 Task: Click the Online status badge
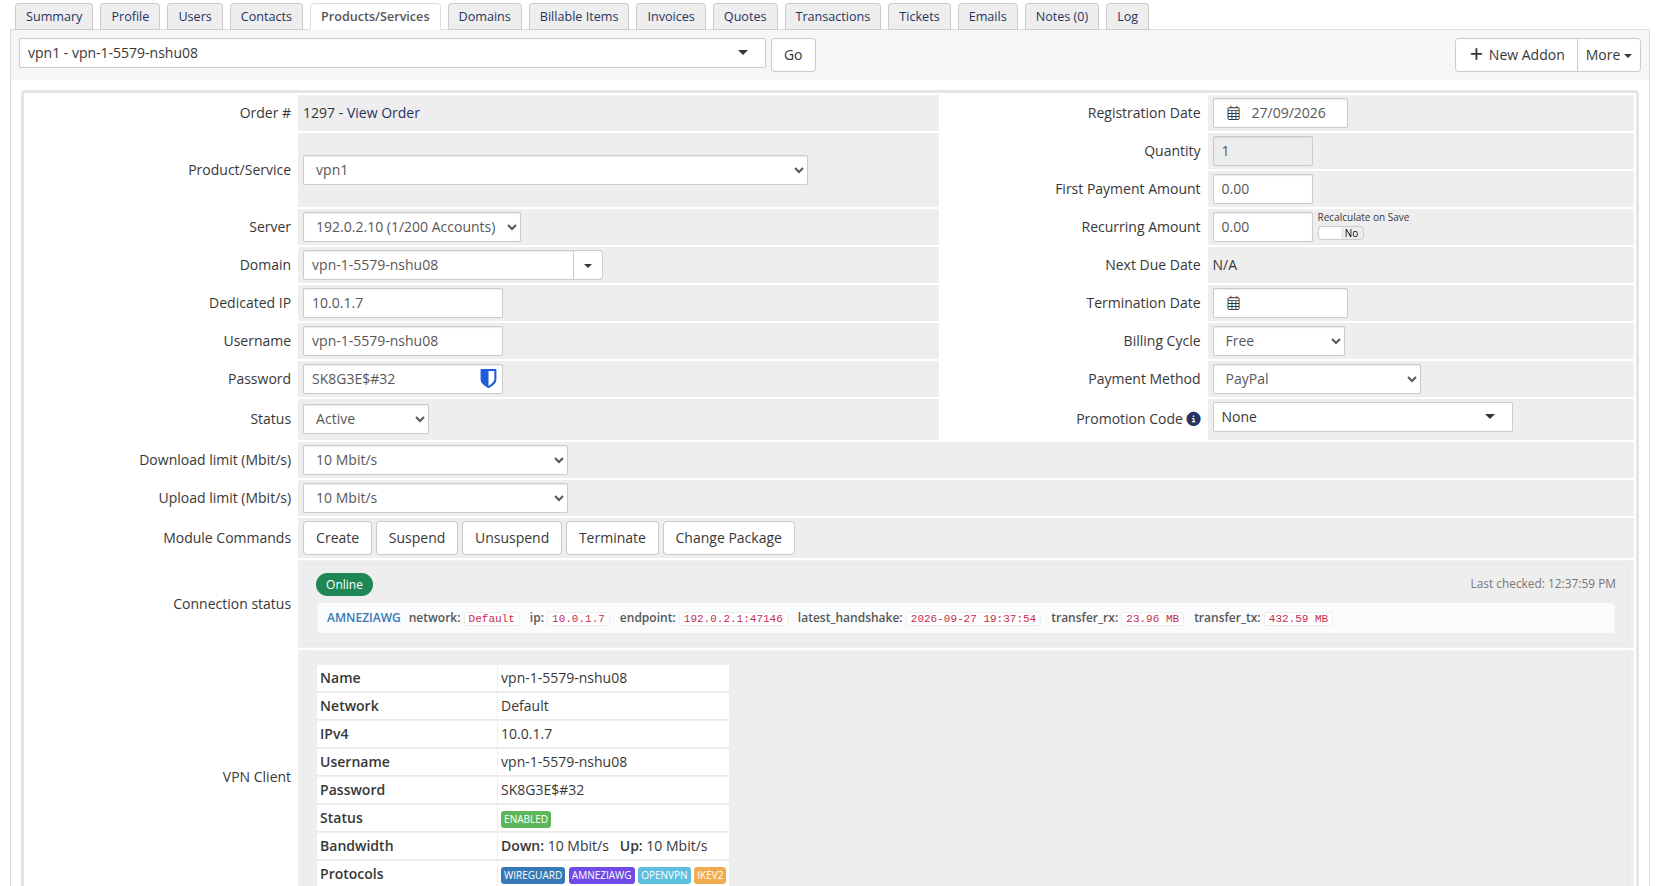pyautogui.click(x=344, y=584)
